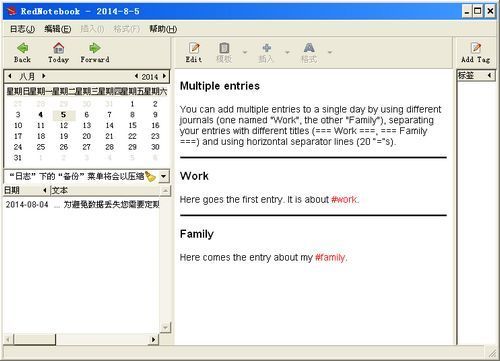Click the #work hashtag link

[x=344, y=200]
